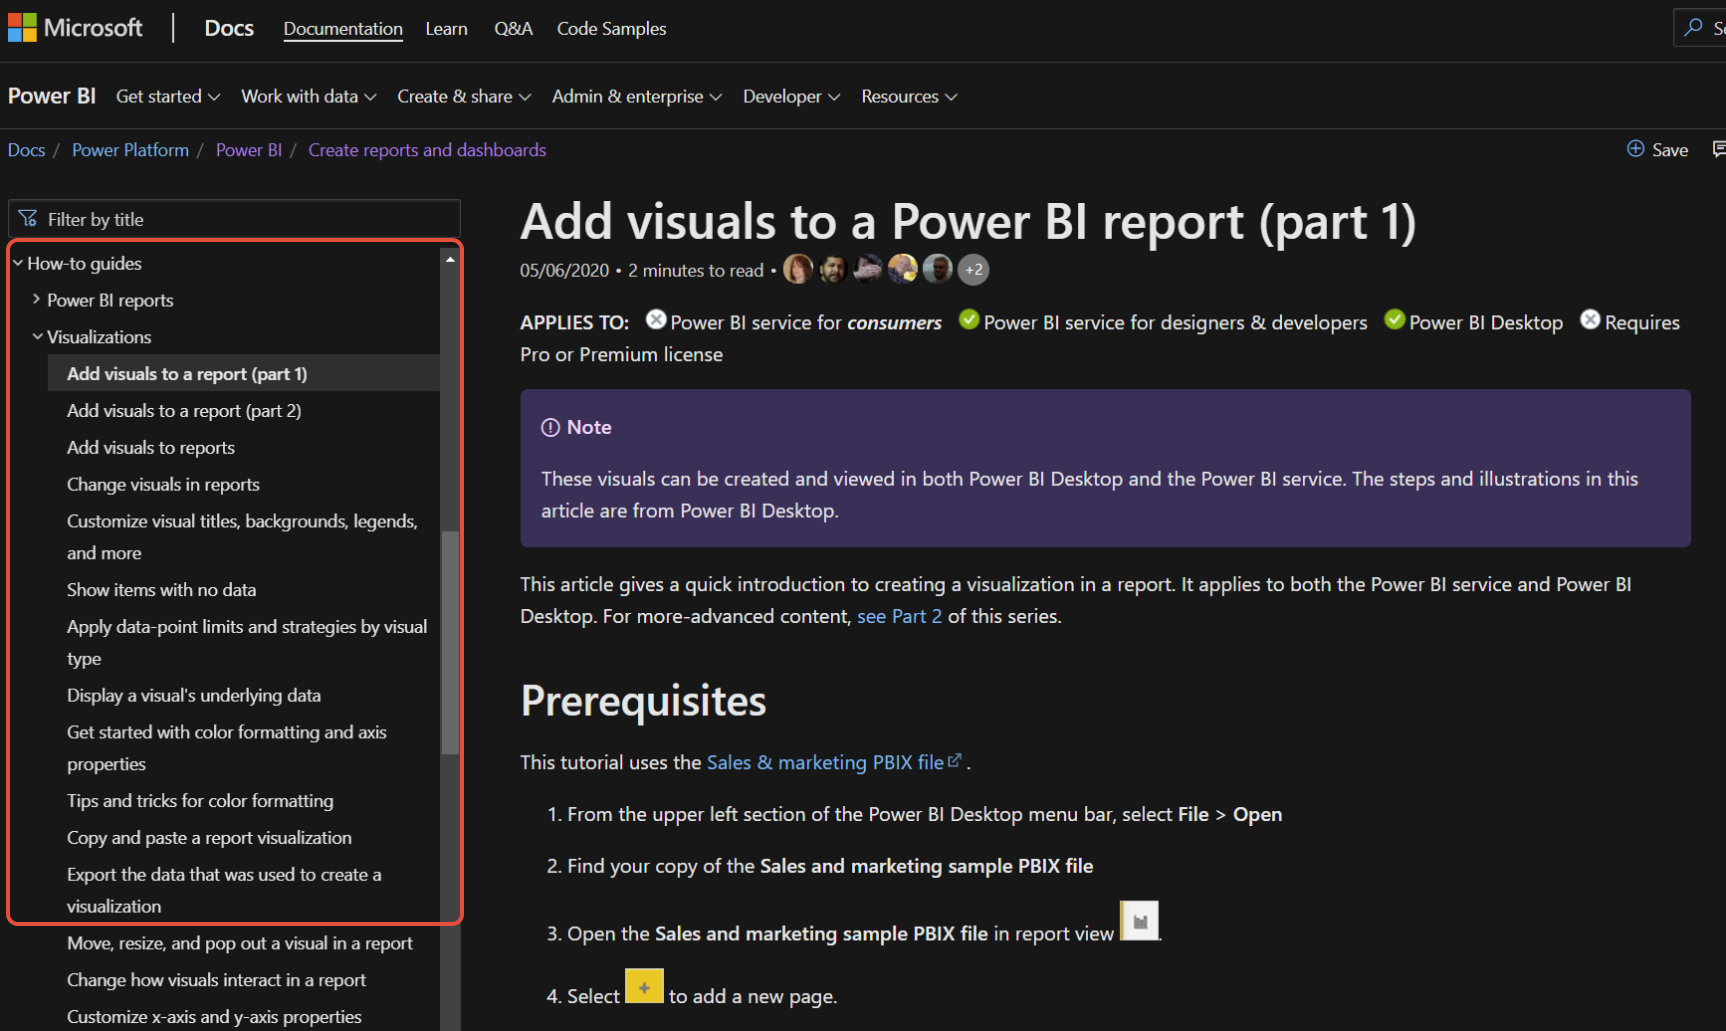Open 'Customize visual titles, backgrounds, legends' article
1726x1031 pixels.
click(x=242, y=537)
